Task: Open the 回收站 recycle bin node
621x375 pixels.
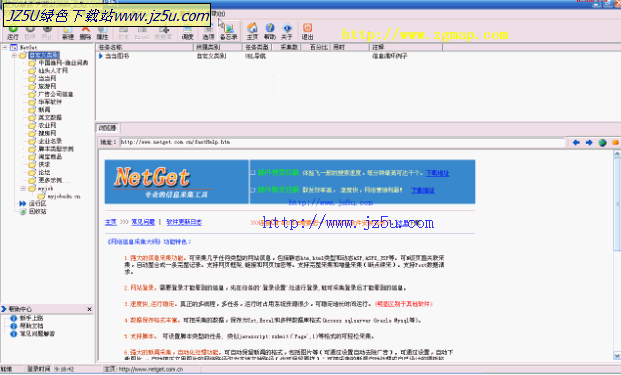Action: click(37, 211)
